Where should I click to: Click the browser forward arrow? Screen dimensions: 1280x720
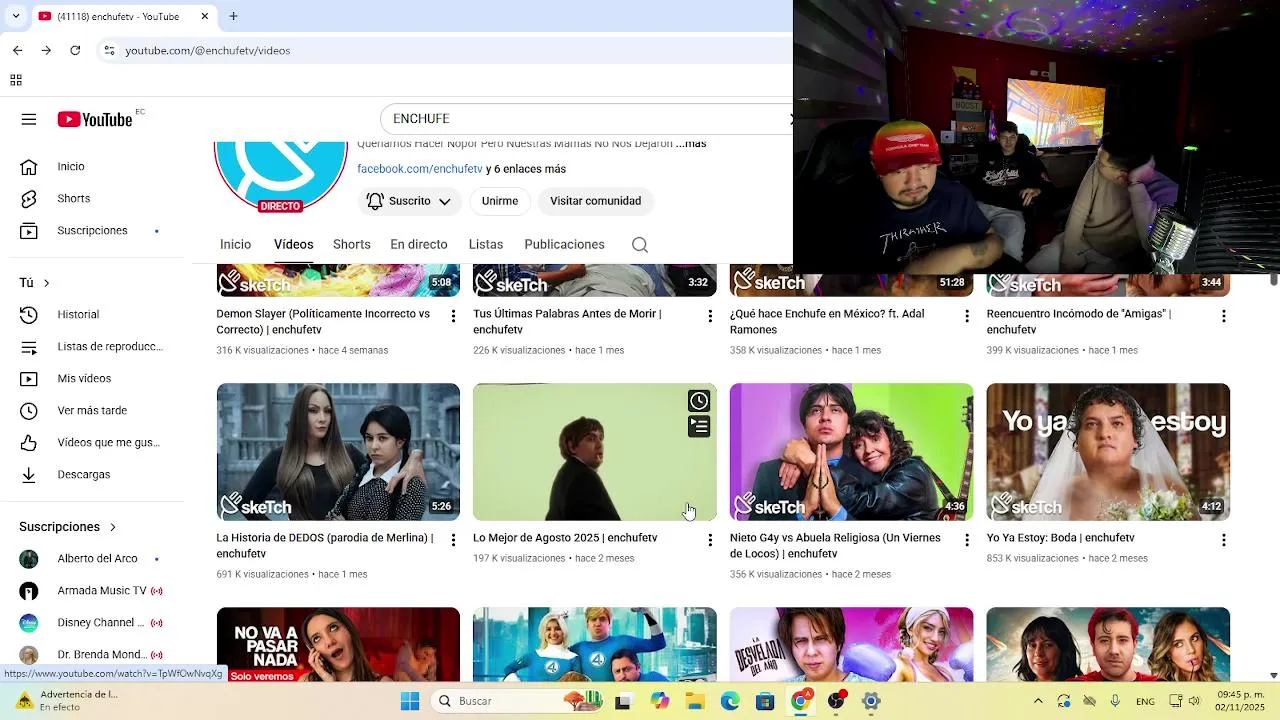(46, 50)
